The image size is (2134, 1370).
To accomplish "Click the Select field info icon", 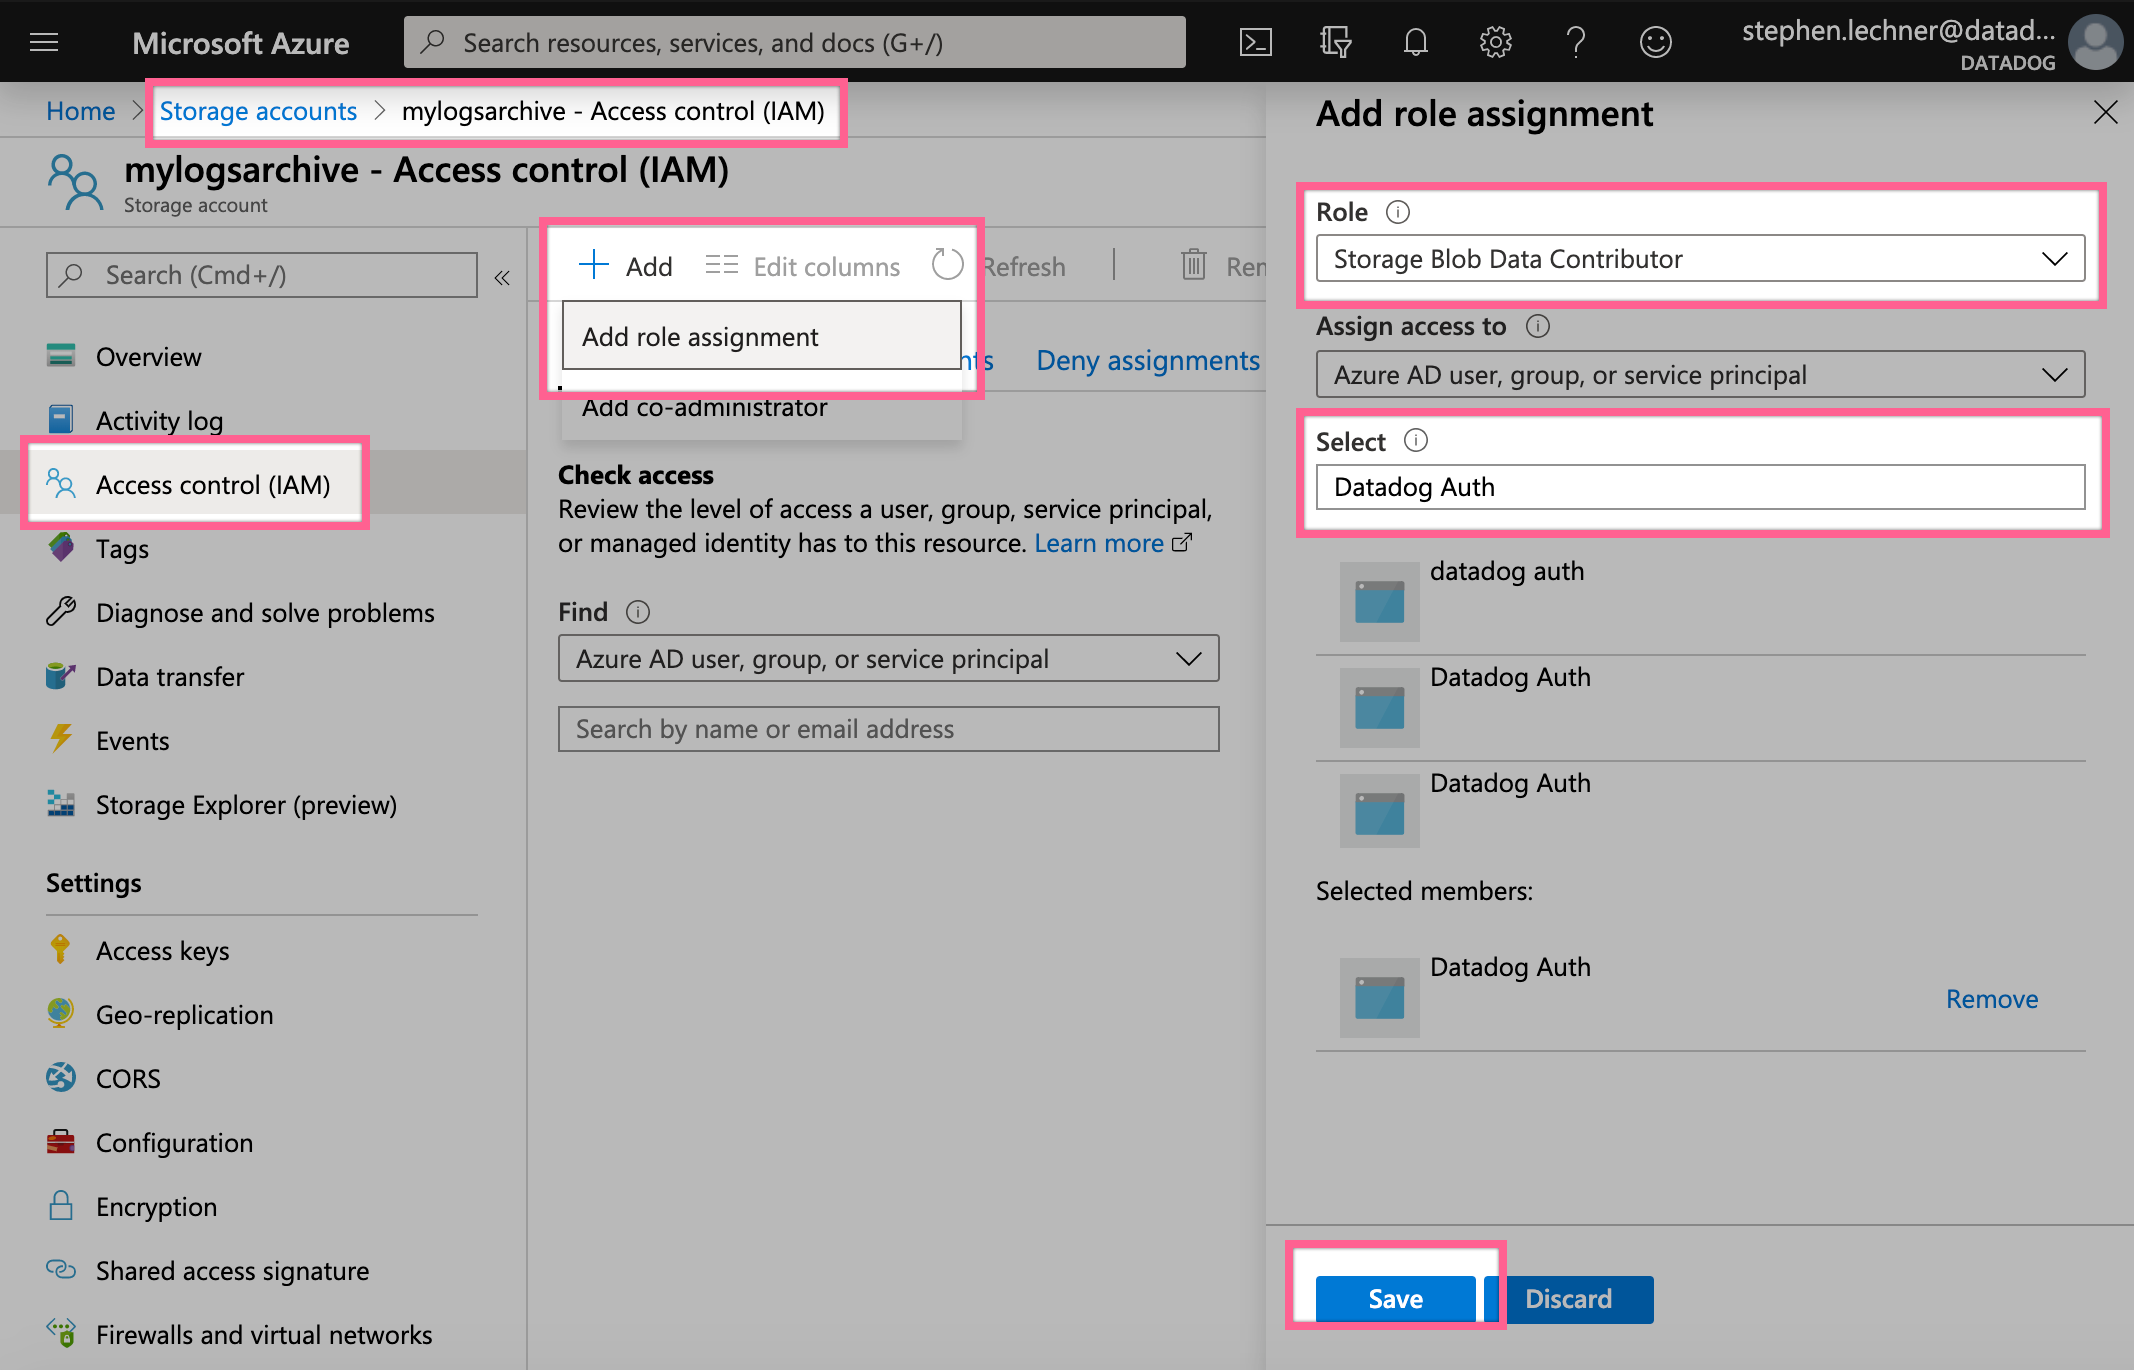I will click(1416, 440).
